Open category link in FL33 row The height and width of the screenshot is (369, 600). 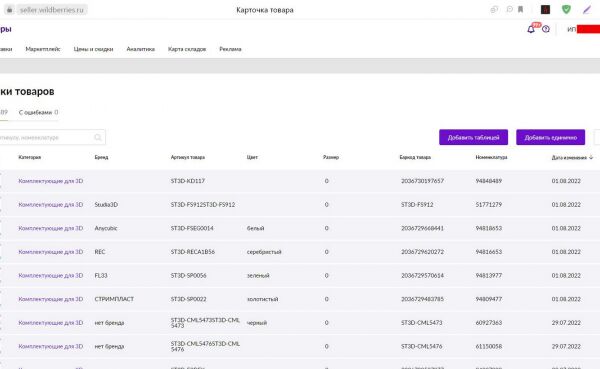click(51, 276)
